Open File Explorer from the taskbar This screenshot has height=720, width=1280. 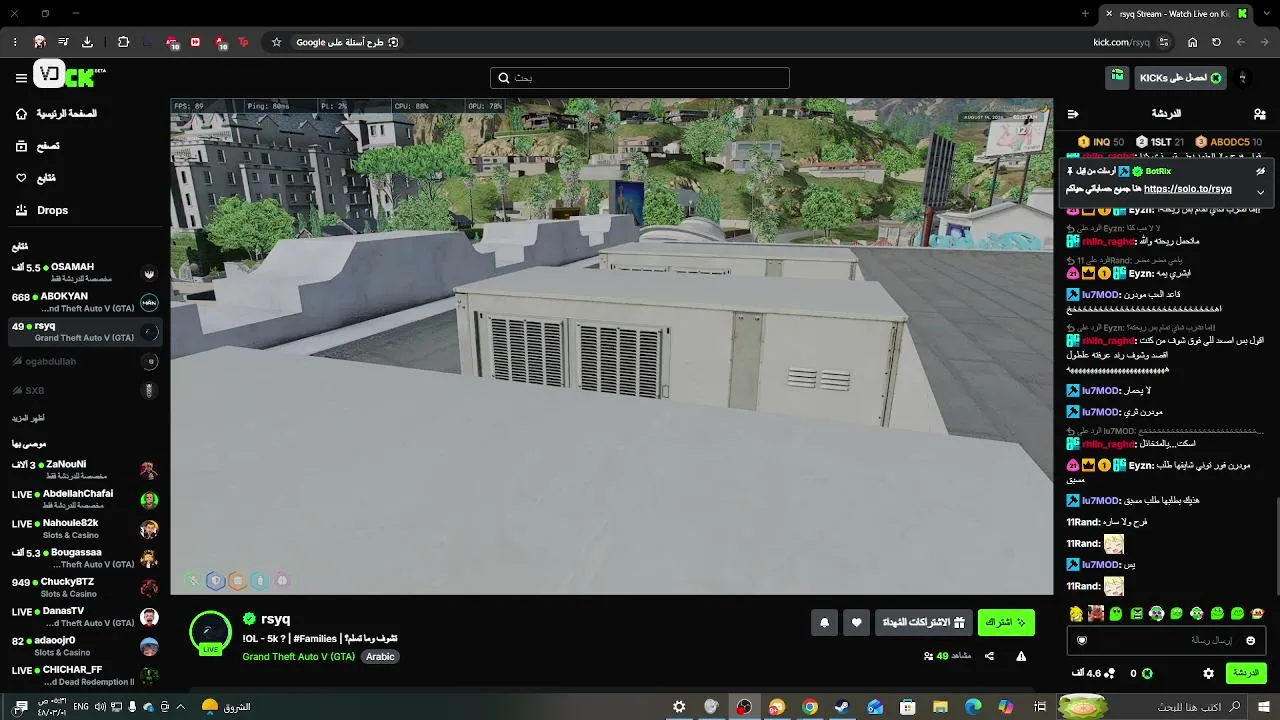(x=941, y=707)
